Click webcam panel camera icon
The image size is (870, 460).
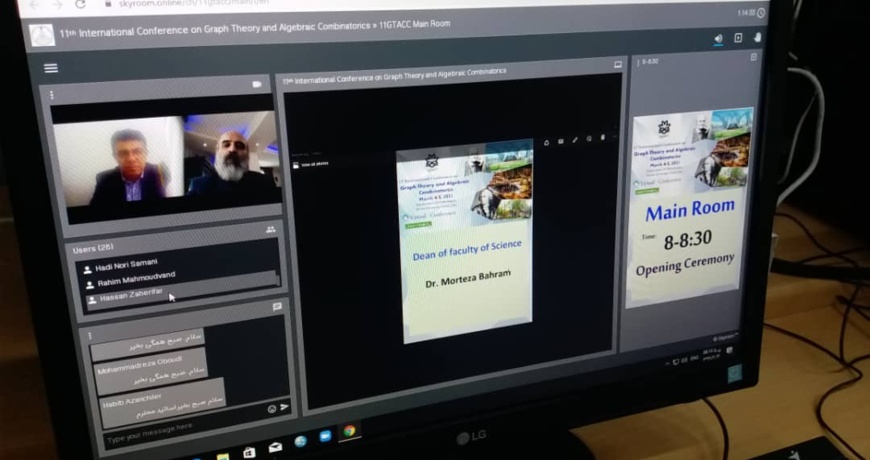click(x=257, y=84)
